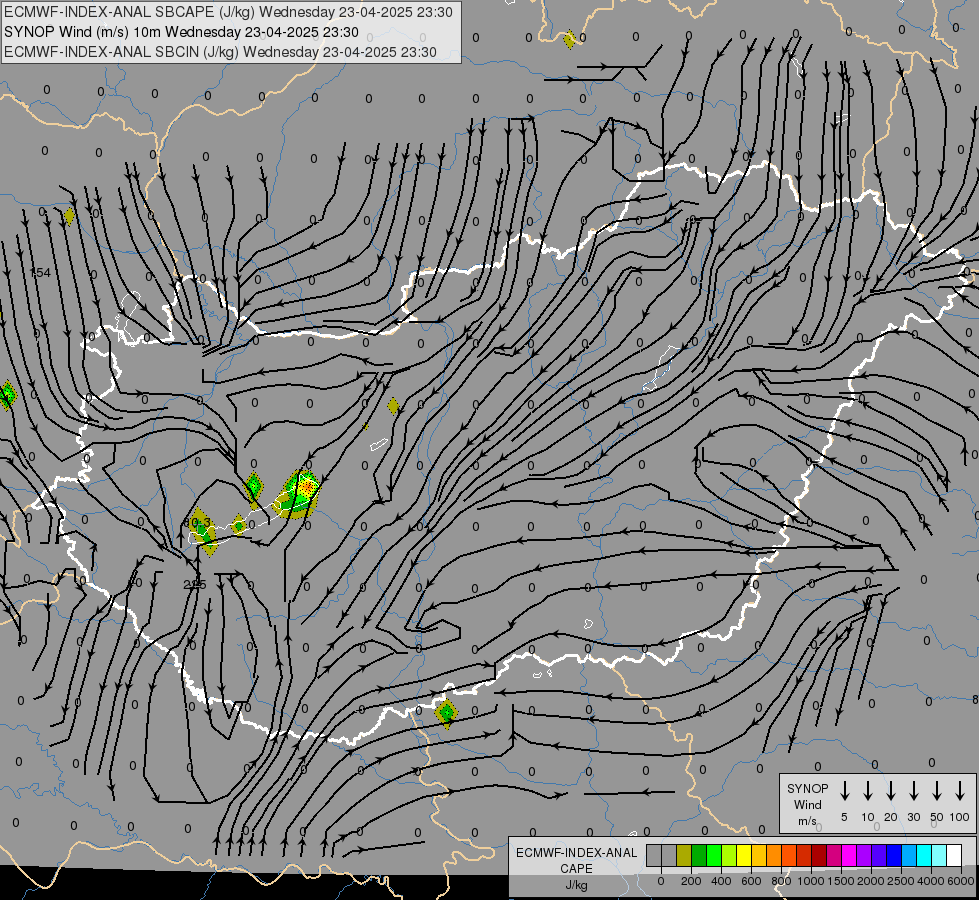Select the white CAPE legend swatch
979x900 pixels.
click(x=953, y=855)
